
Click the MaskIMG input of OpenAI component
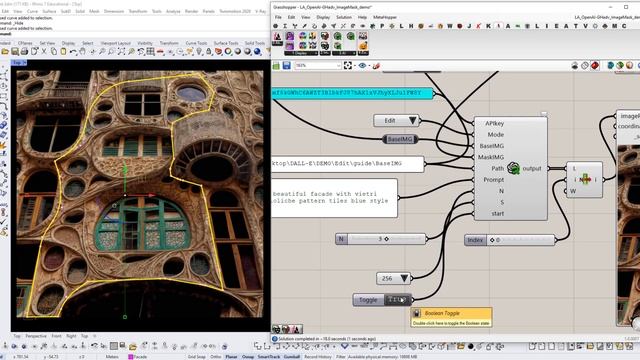coord(491,157)
